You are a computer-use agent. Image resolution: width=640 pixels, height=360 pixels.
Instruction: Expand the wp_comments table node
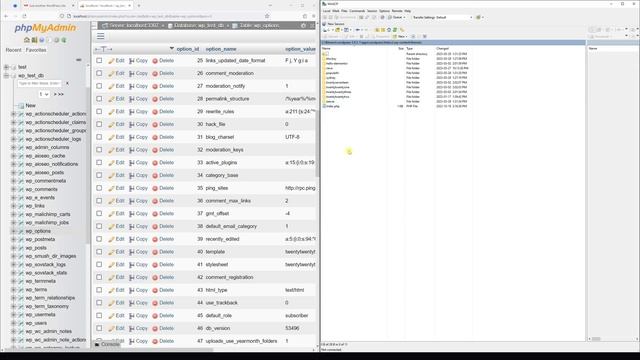coord(13,189)
